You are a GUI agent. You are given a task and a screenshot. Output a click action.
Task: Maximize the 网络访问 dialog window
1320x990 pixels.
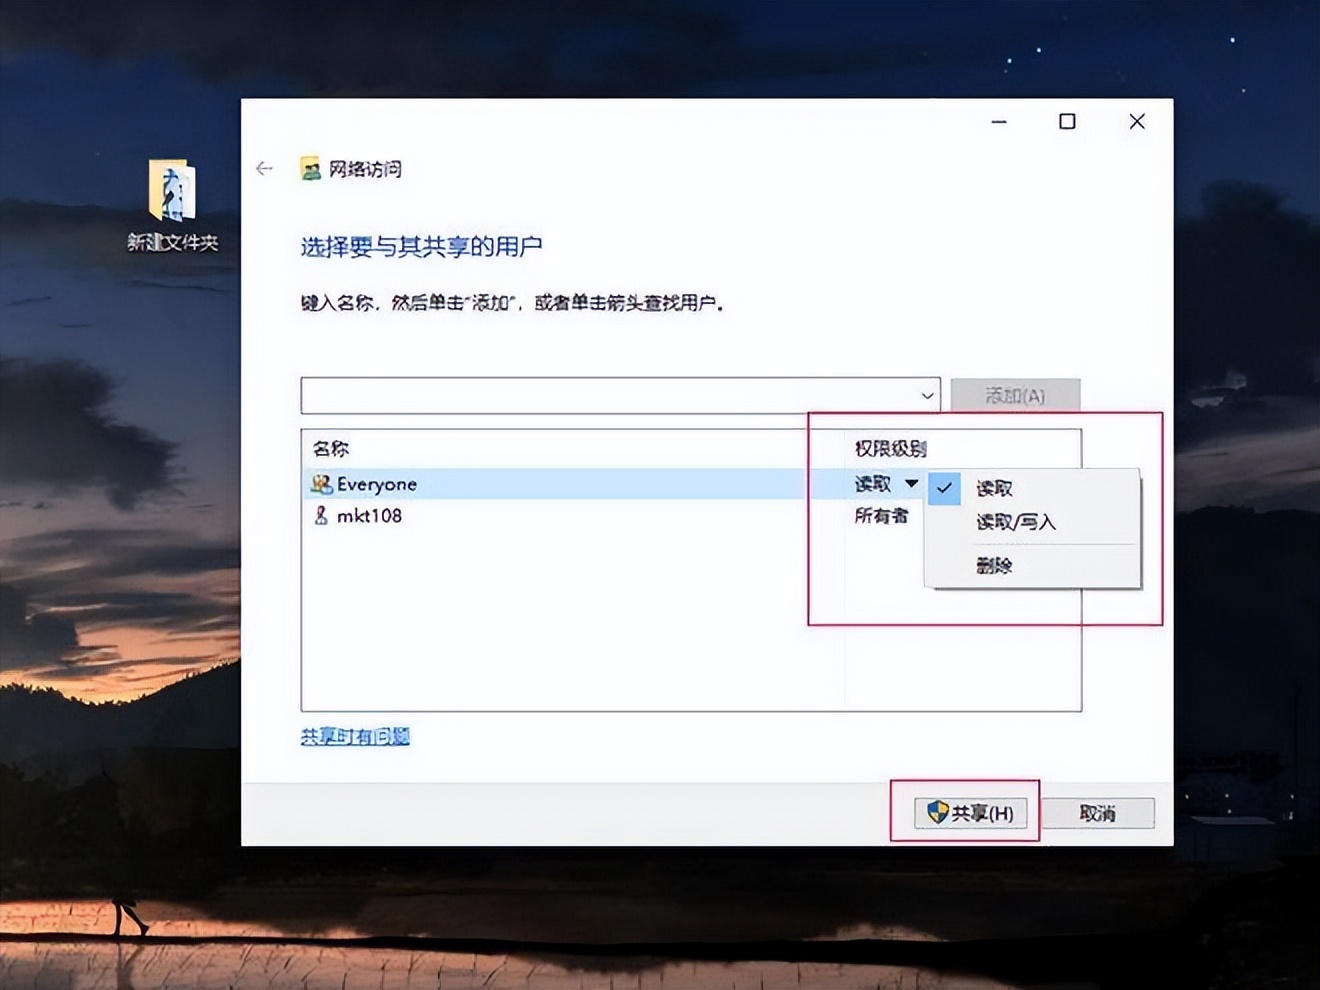(x=1067, y=121)
